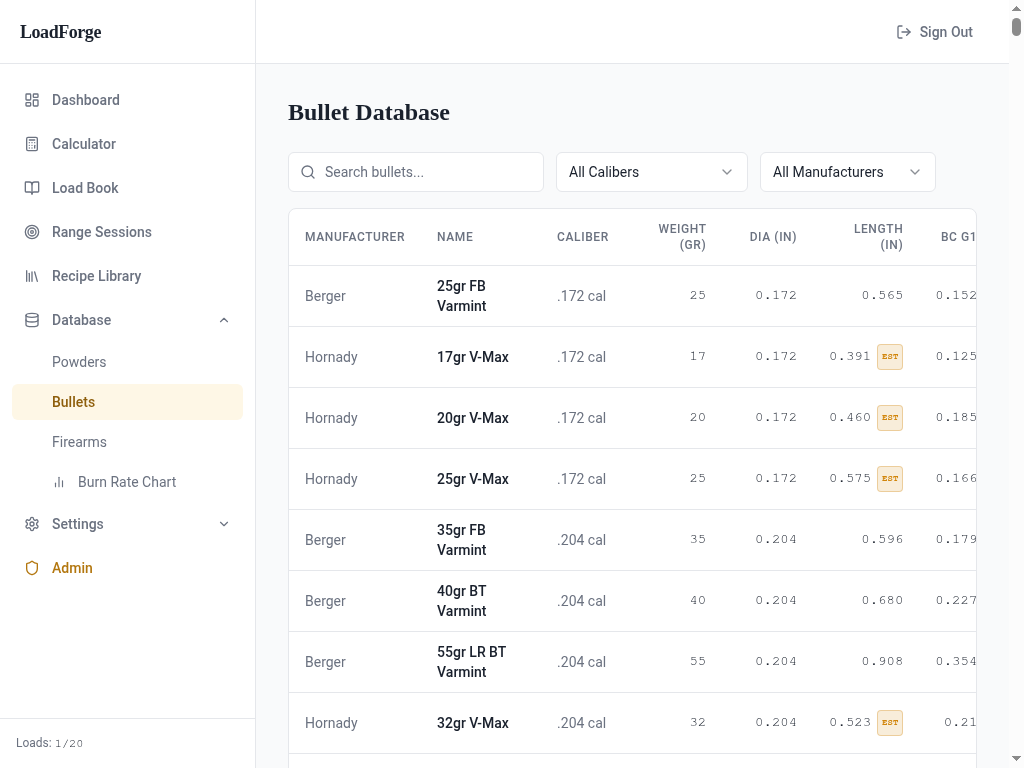The width and height of the screenshot is (1024, 768).
Task: Go to Burn Rate Chart
Action: click(x=127, y=482)
